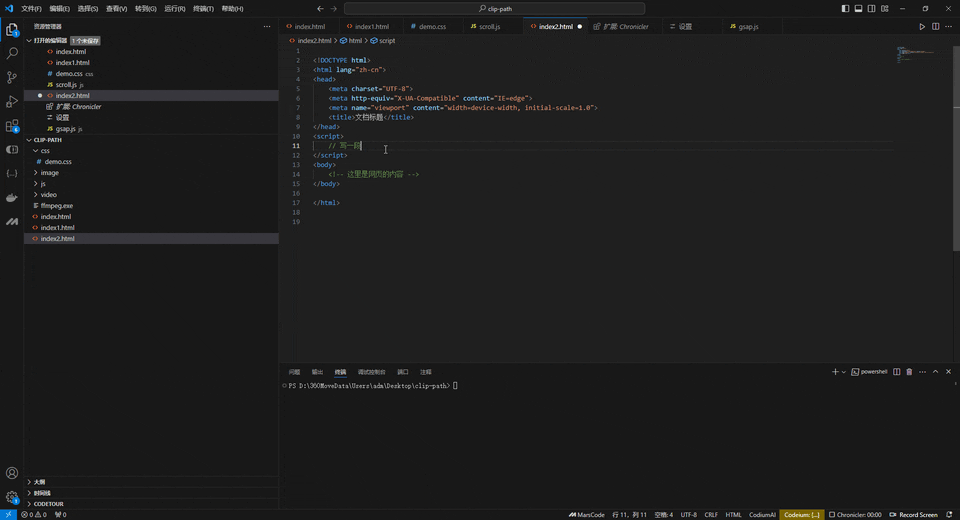Open Source Control view in activity bar
The height and width of the screenshot is (520, 960).
pyautogui.click(x=12, y=77)
